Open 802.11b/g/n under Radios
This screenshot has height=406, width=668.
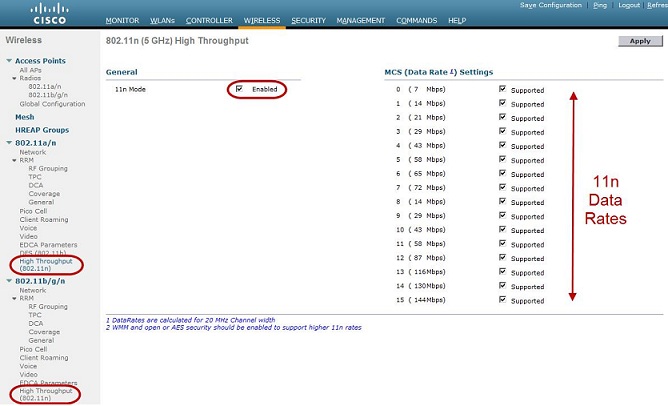click(x=48, y=95)
